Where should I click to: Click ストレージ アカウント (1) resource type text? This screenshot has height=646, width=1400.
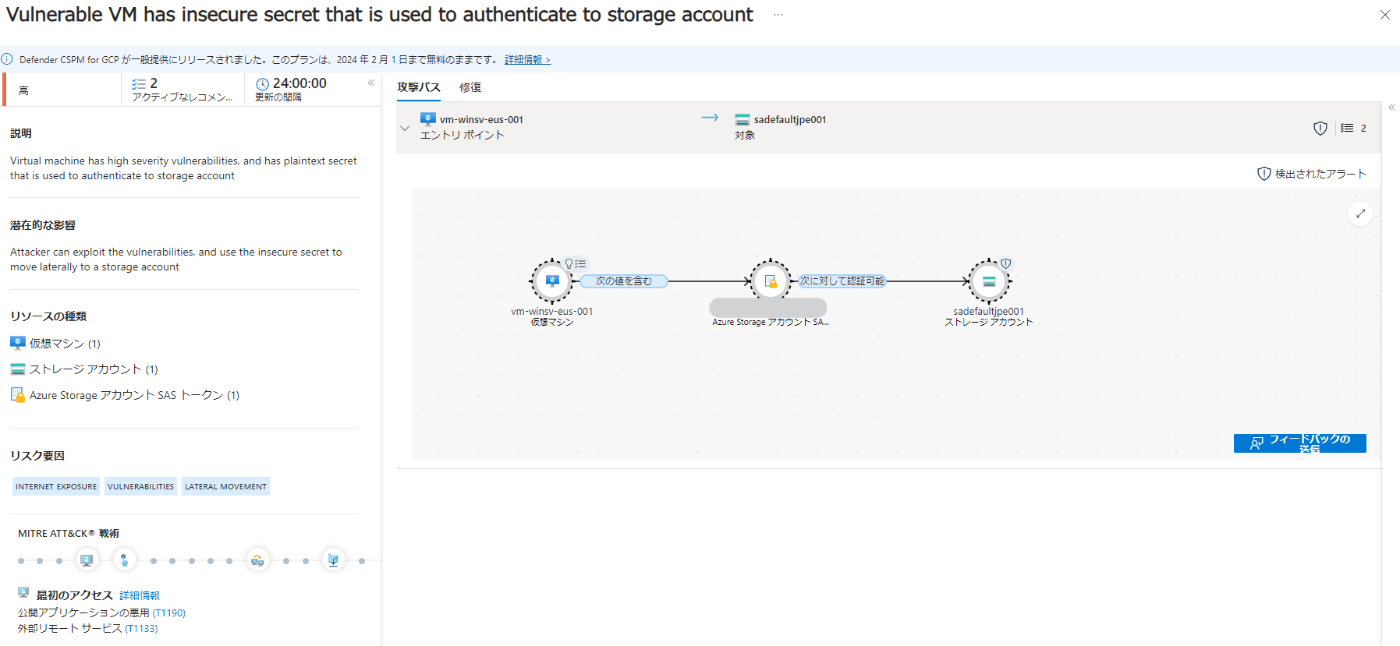pyautogui.click(x=93, y=369)
